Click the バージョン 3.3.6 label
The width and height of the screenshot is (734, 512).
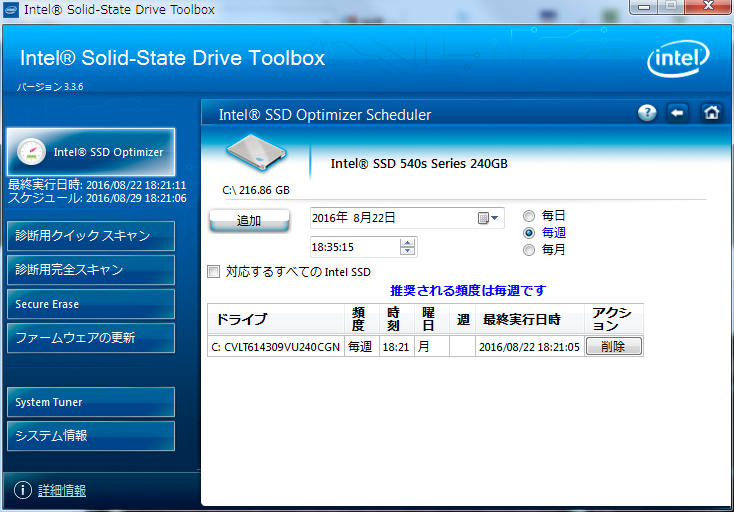coord(50,87)
